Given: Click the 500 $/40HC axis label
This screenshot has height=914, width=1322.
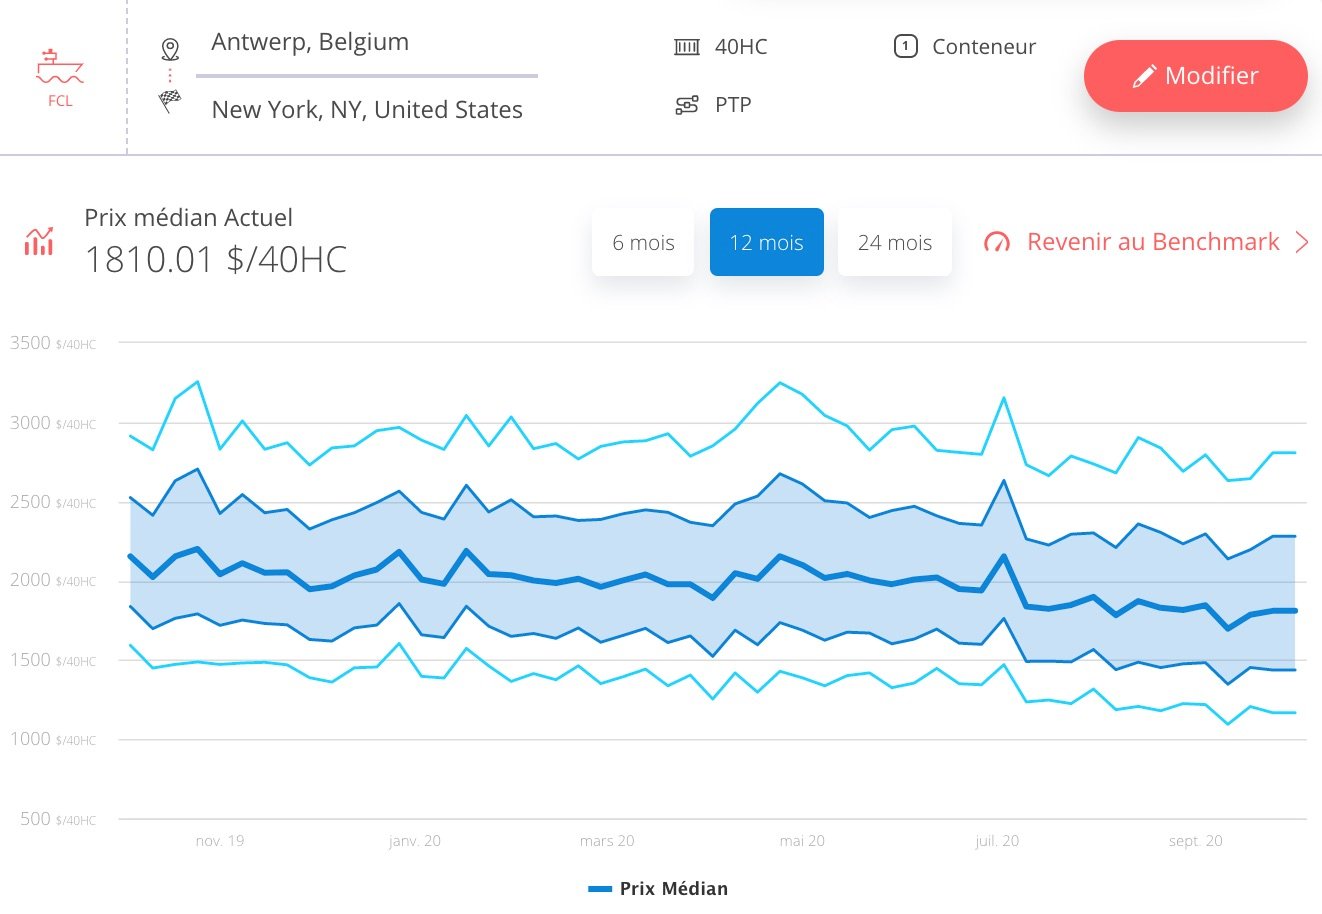Looking at the screenshot, I should 58,819.
